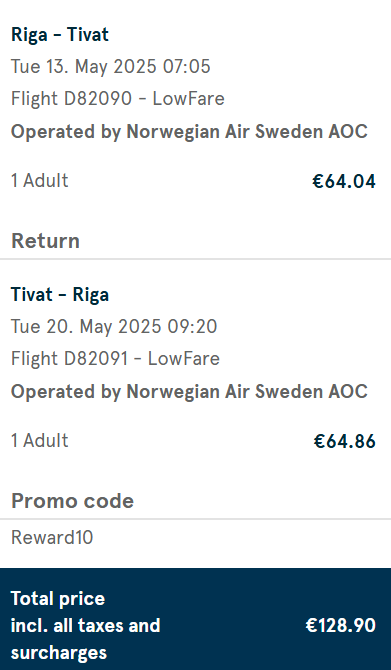Click the €64.86 return price
The width and height of the screenshot is (391, 670).
point(344,441)
